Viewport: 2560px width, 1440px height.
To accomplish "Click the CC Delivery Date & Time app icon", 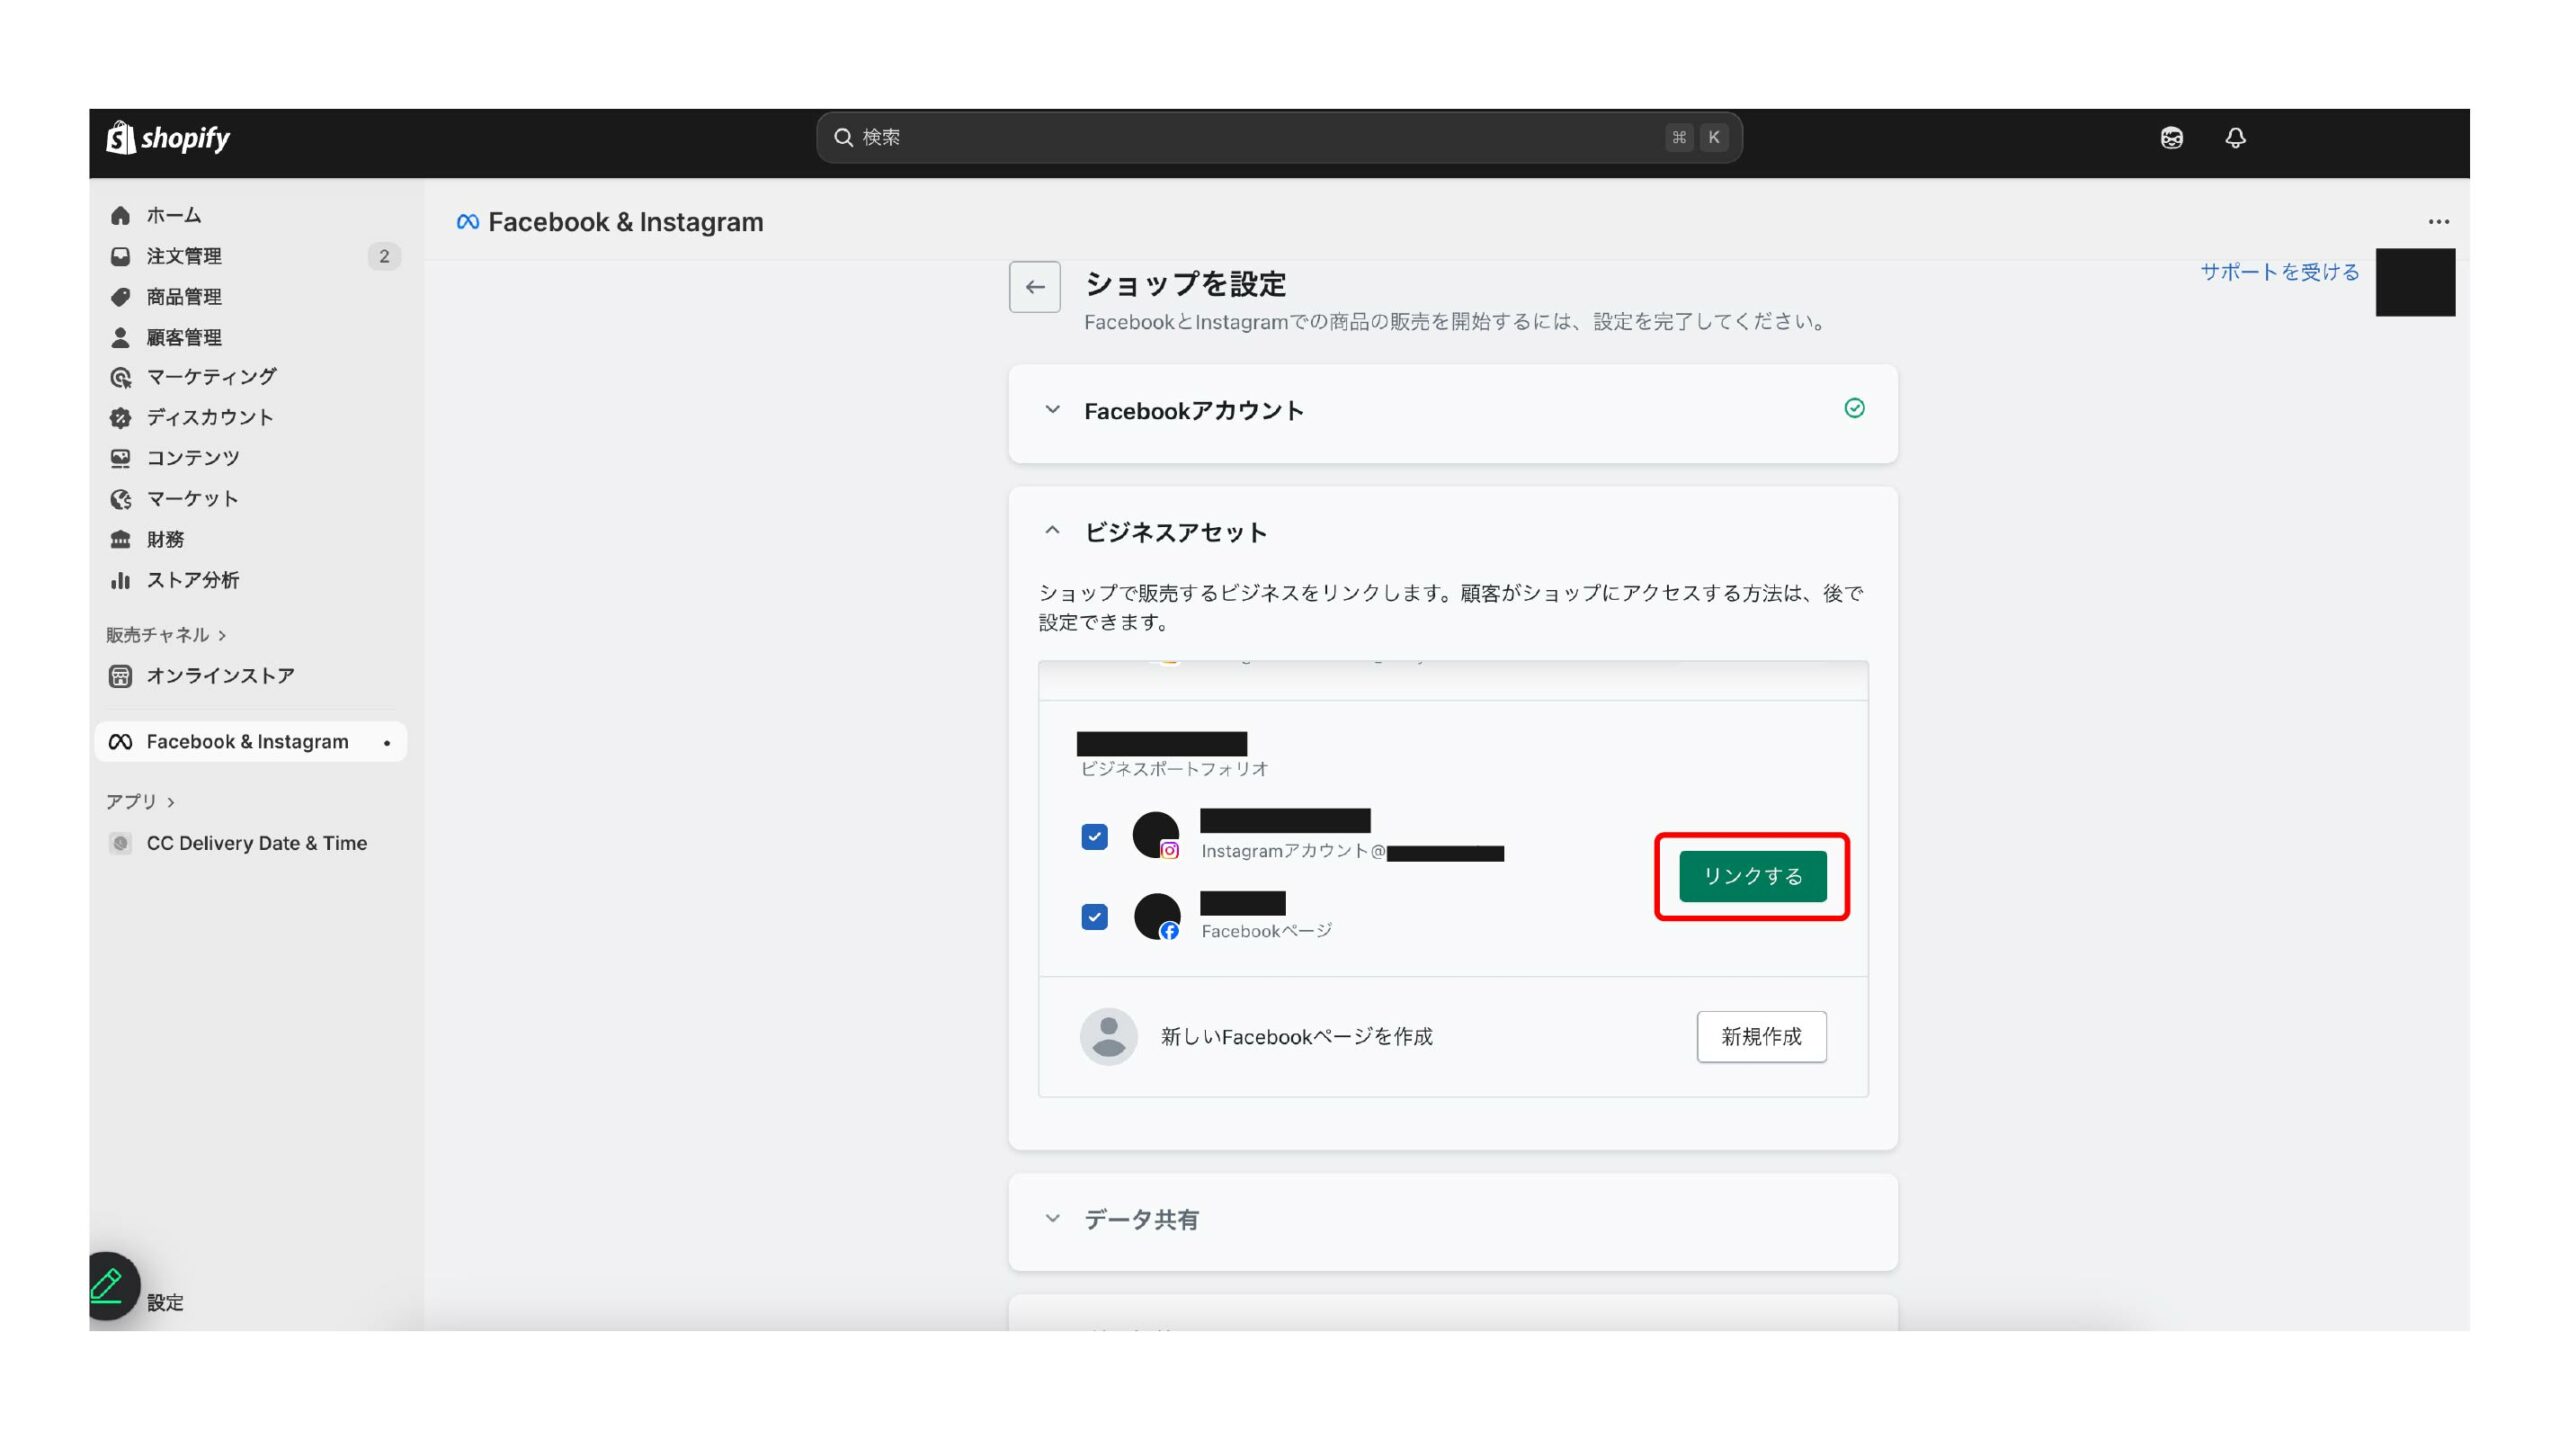I will (x=121, y=843).
